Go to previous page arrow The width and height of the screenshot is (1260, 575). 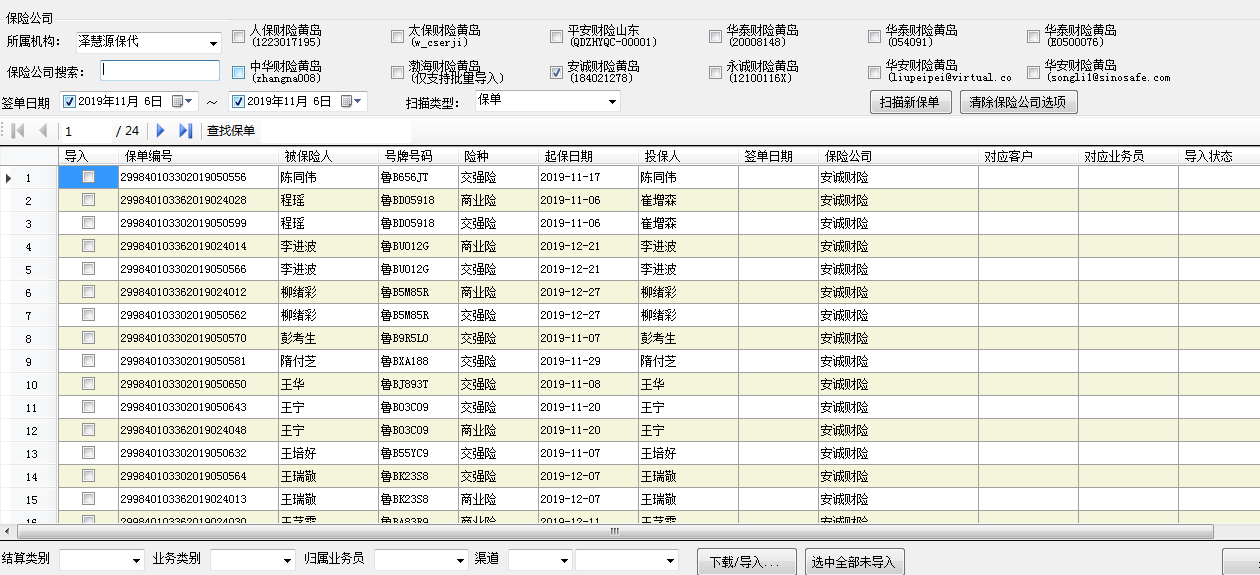[x=43, y=131]
